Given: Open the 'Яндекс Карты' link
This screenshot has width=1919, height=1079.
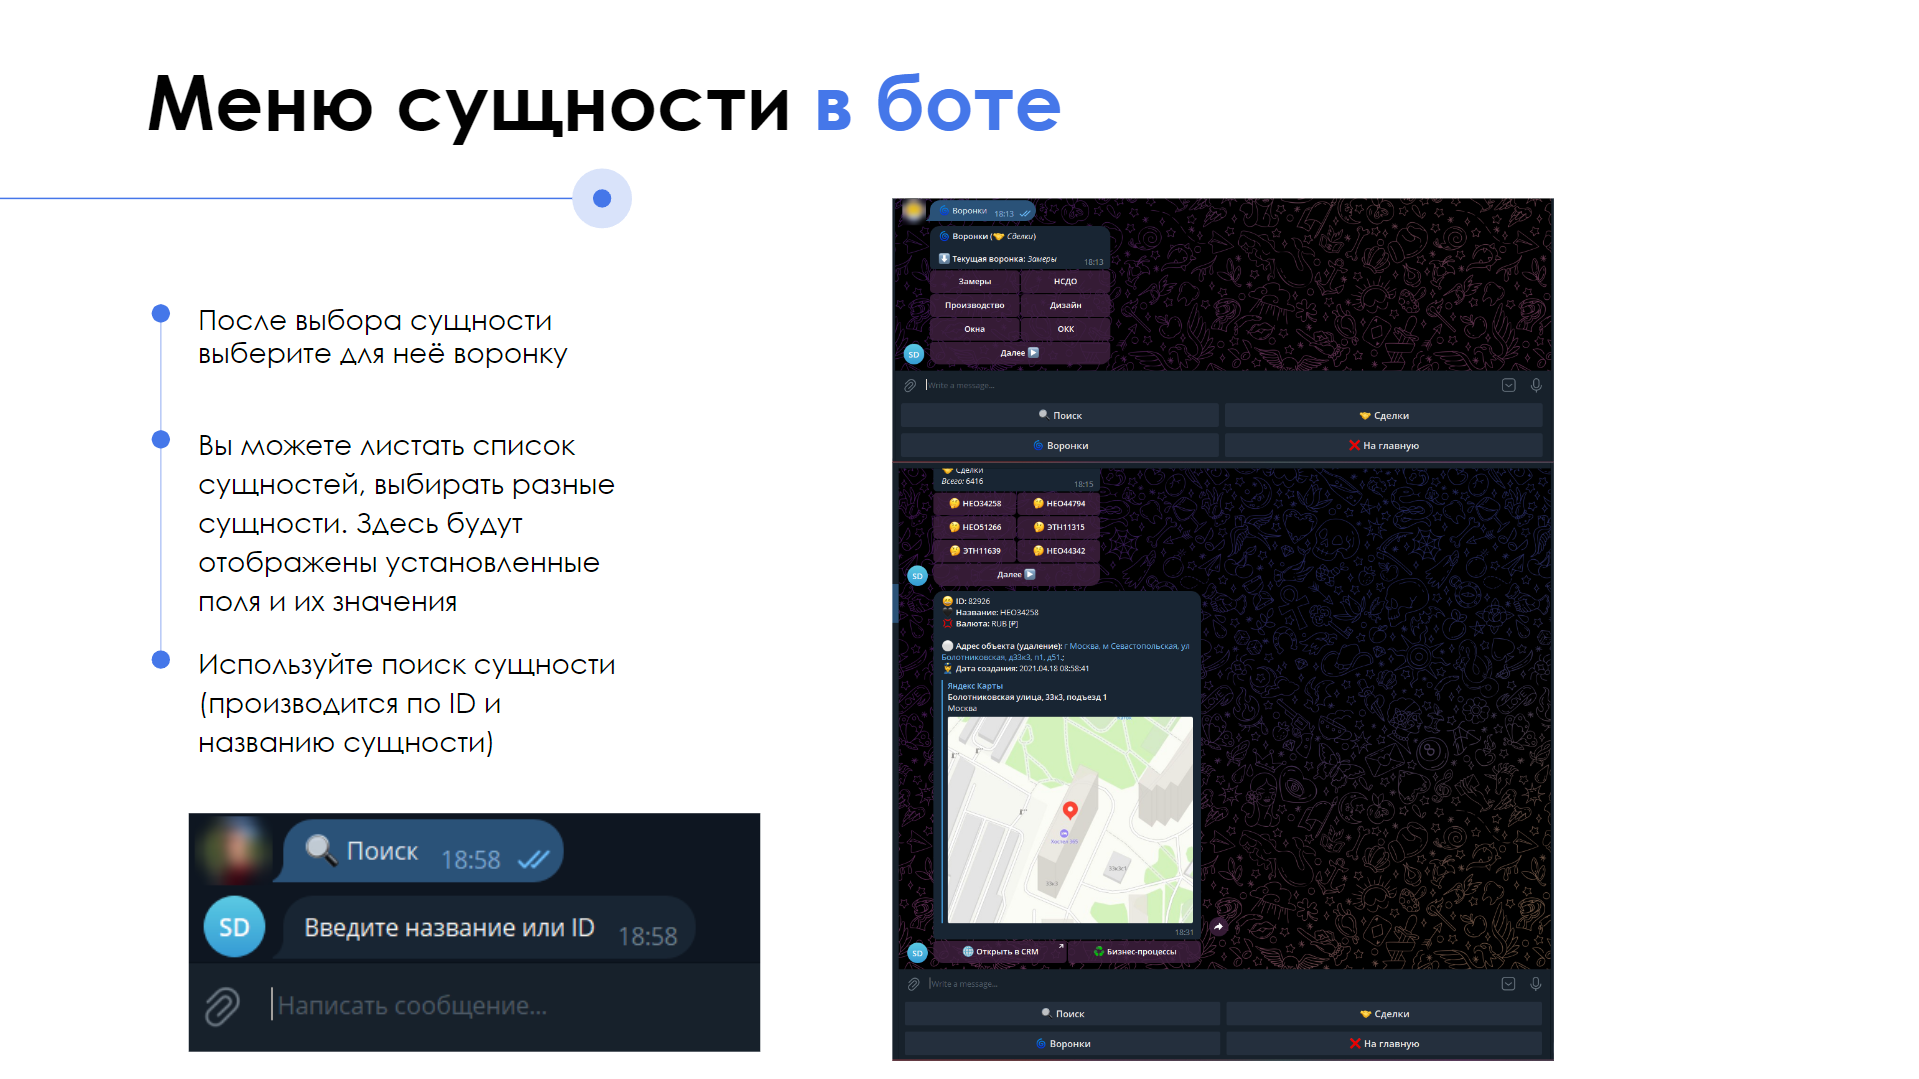Looking at the screenshot, I should (975, 686).
